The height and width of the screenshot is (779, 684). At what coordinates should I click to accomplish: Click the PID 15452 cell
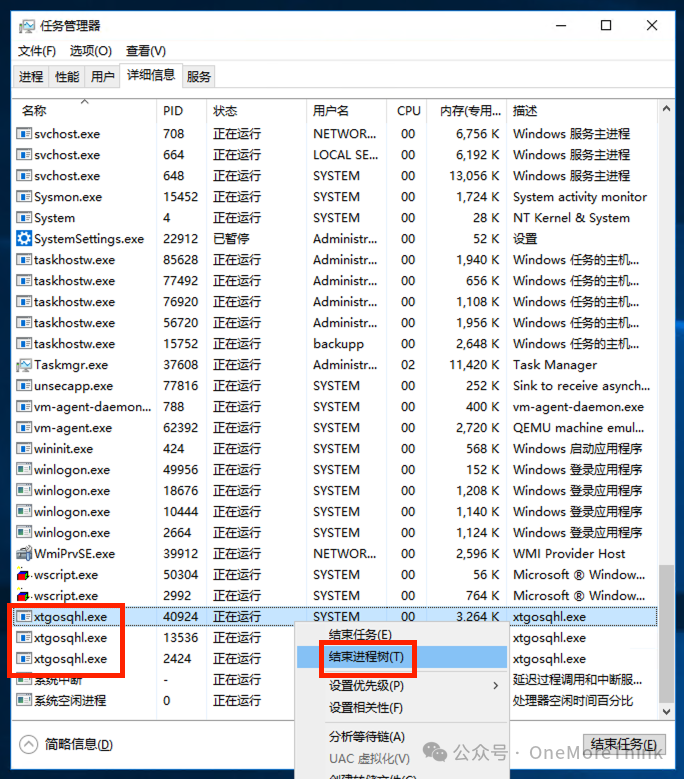(180, 197)
